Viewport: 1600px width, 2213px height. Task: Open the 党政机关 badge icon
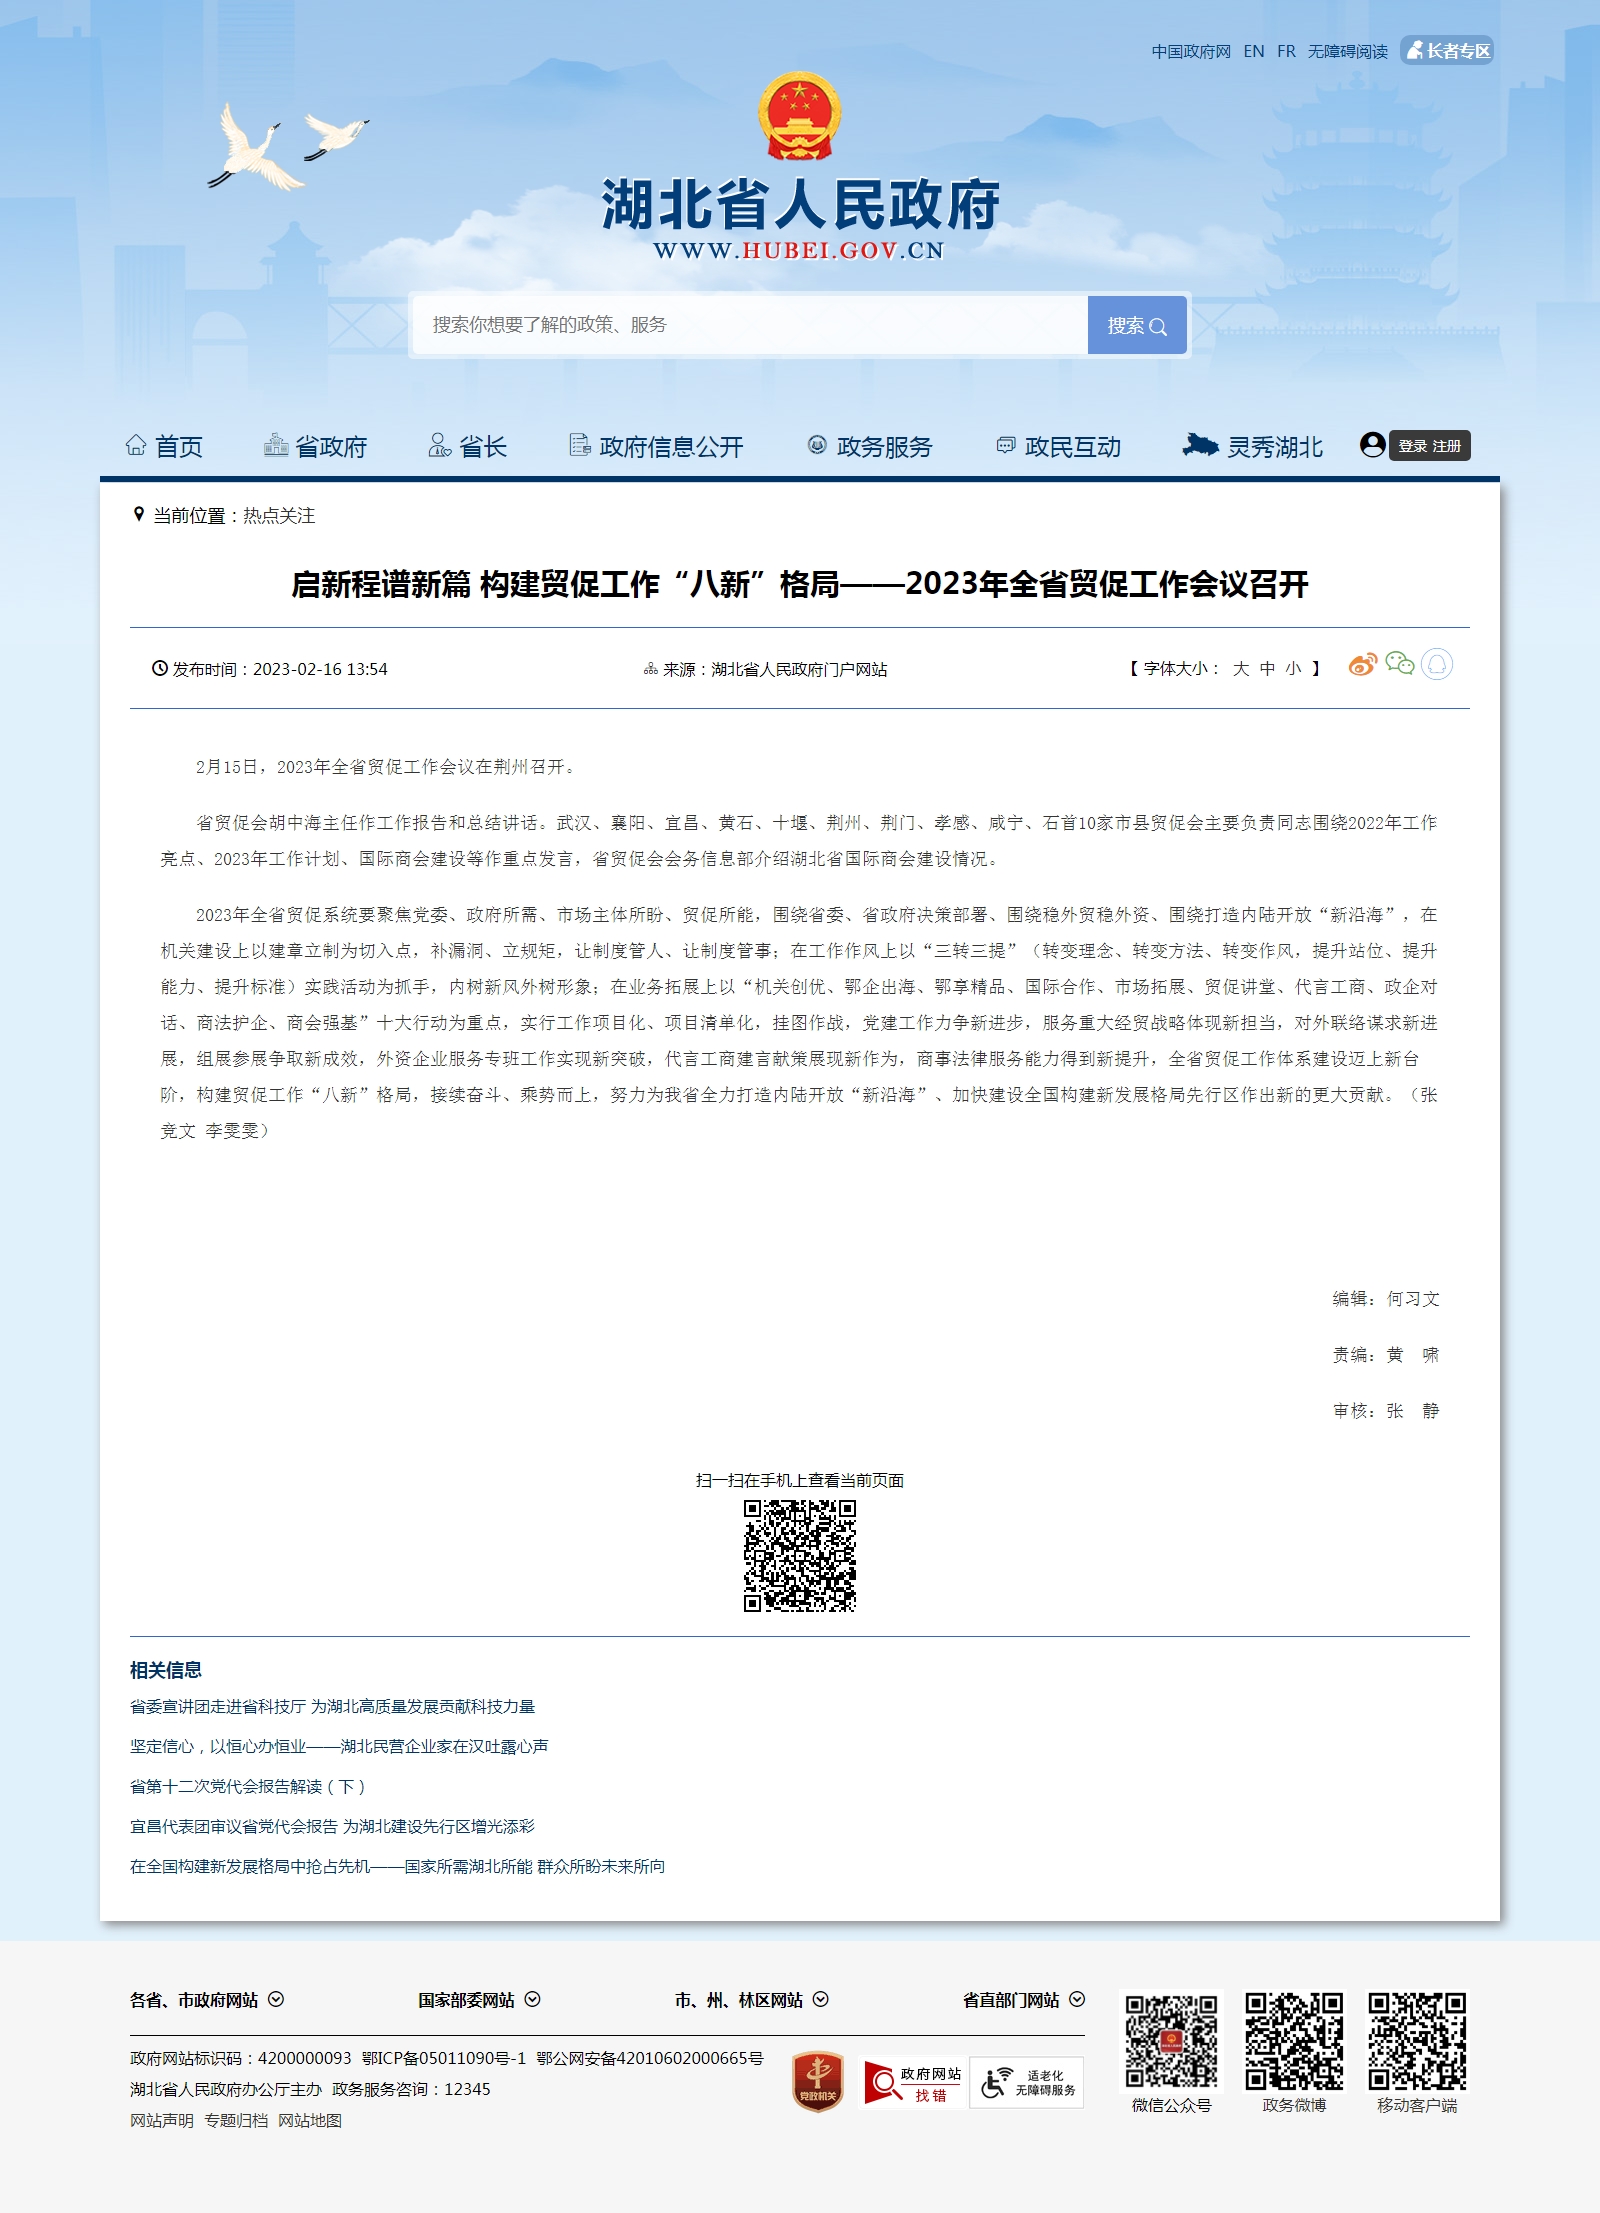[x=818, y=2082]
